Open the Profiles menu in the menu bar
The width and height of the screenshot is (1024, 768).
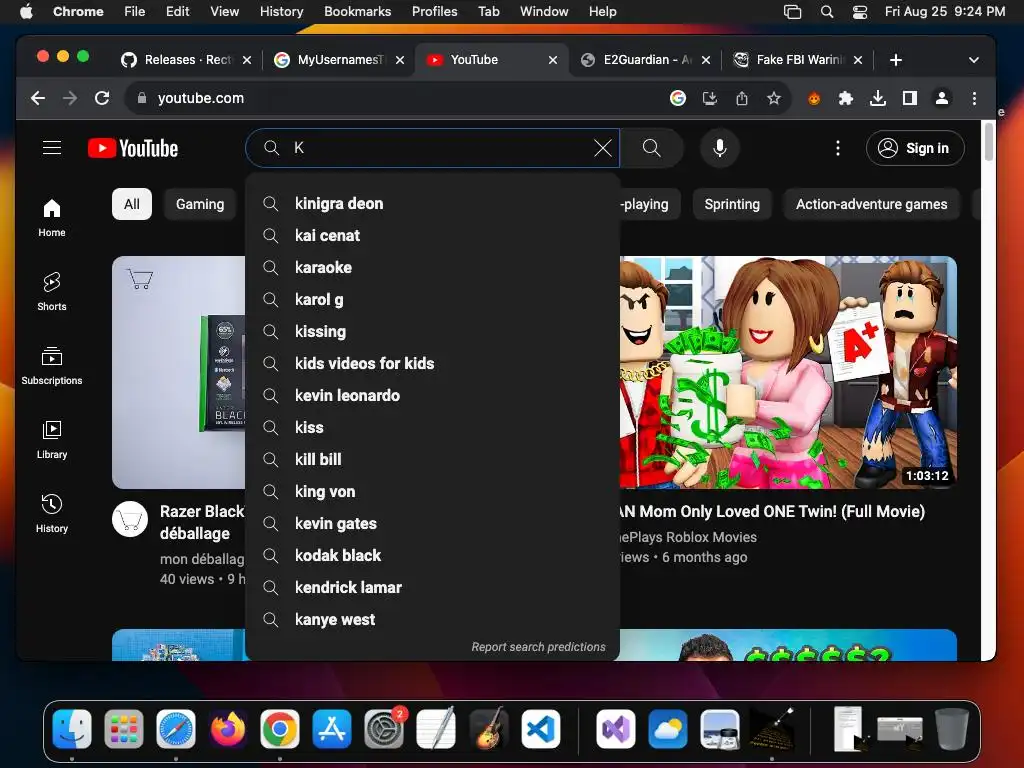tap(434, 11)
